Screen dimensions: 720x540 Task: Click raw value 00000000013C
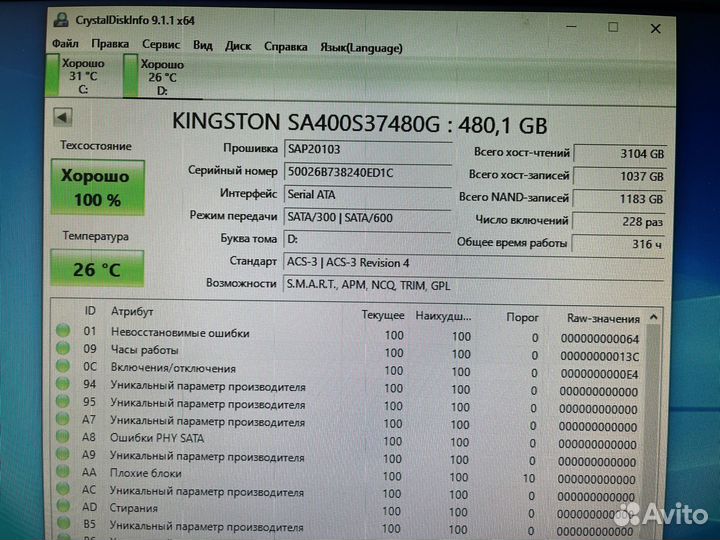[x=600, y=357]
